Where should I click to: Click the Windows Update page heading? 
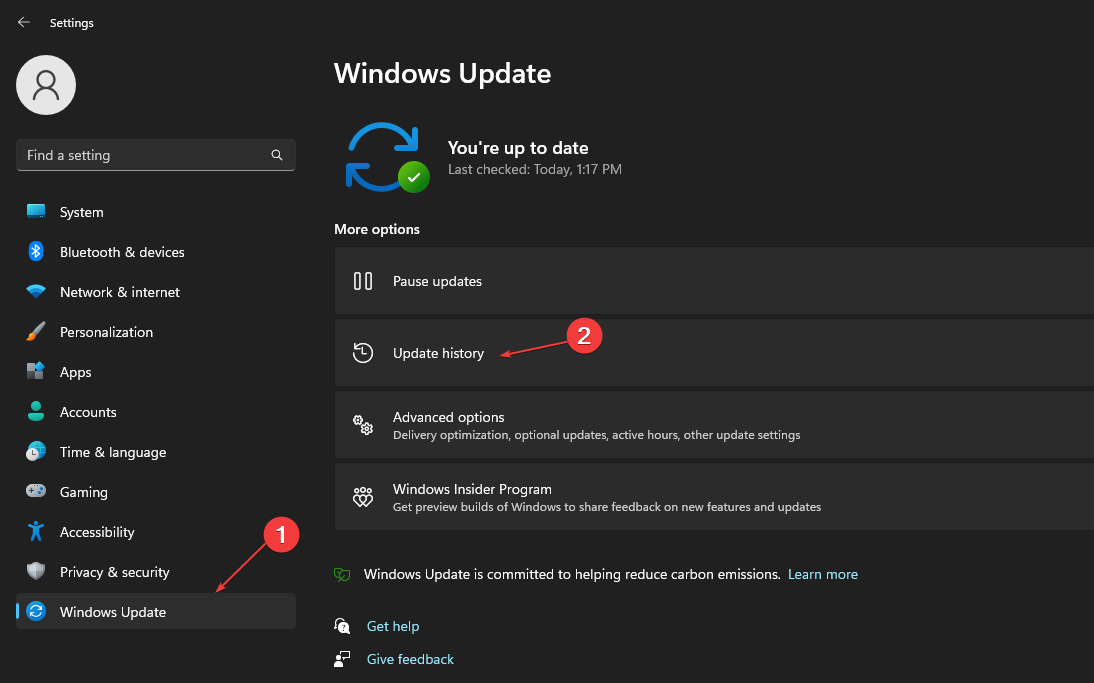coord(442,73)
